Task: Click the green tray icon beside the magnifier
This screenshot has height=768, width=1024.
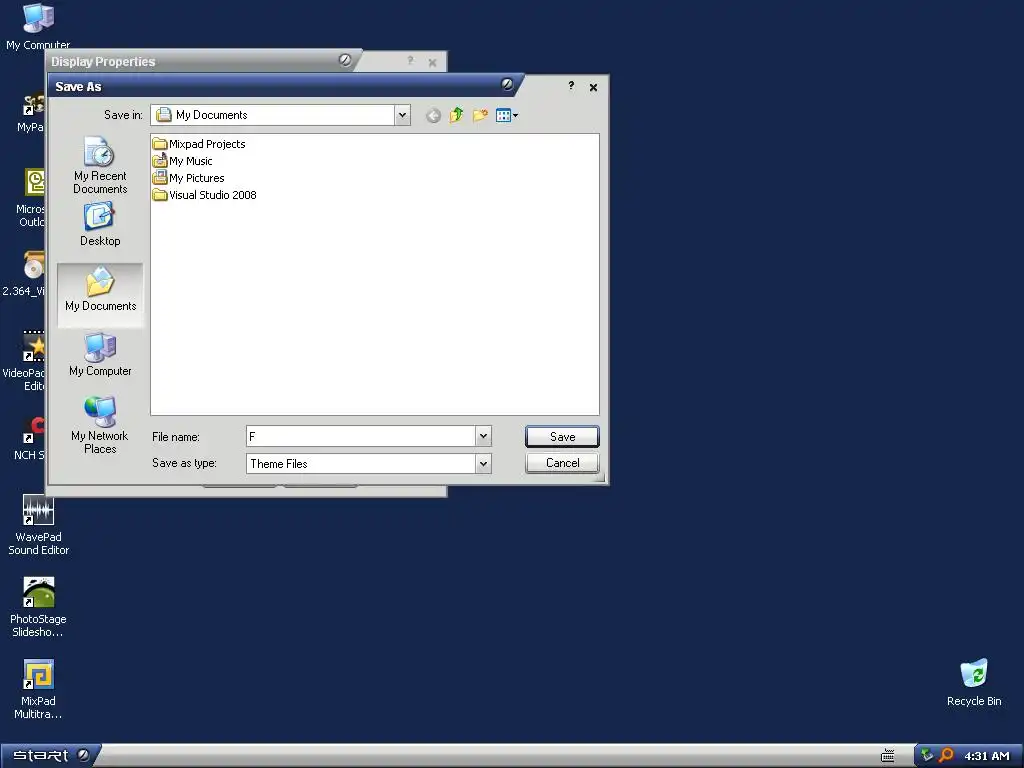Action: point(927,756)
